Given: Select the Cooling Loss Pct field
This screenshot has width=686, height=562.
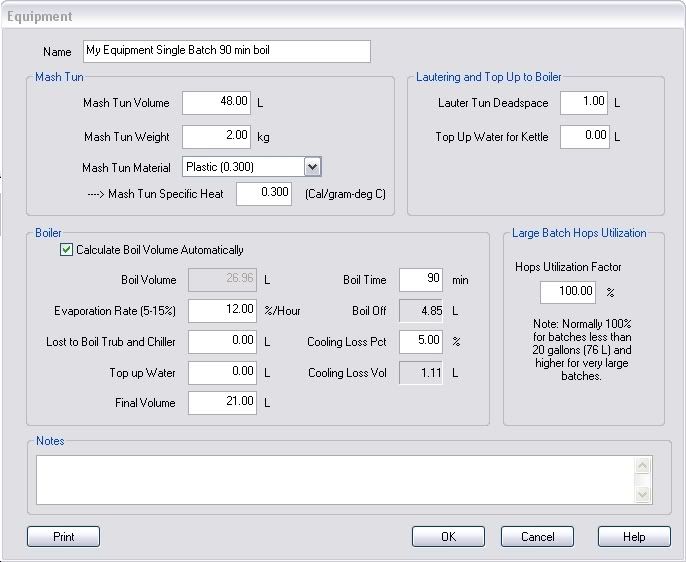Looking at the screenshot, I should [421, 342].
